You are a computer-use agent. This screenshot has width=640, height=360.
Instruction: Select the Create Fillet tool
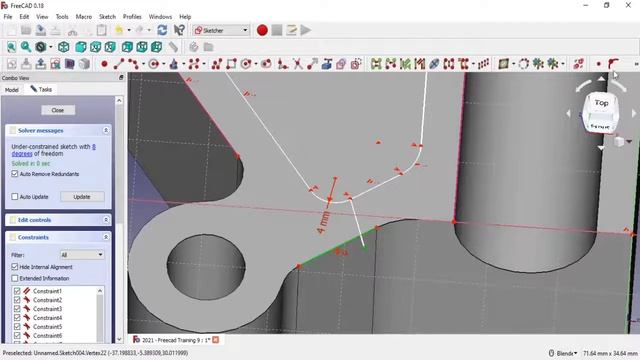click(x=282, y=64)
